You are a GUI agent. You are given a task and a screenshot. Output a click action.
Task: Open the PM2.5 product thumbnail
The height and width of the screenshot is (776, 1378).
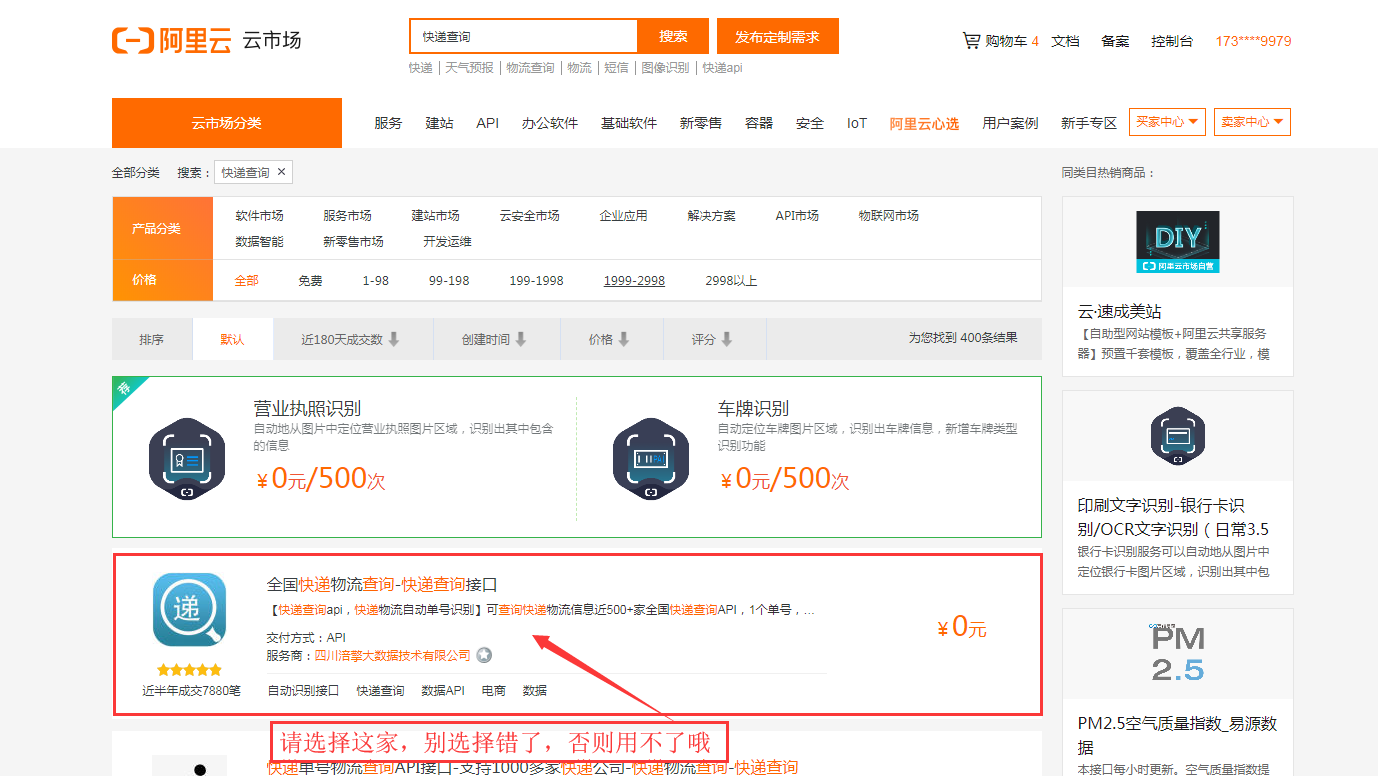click(x=1178, y=653)
